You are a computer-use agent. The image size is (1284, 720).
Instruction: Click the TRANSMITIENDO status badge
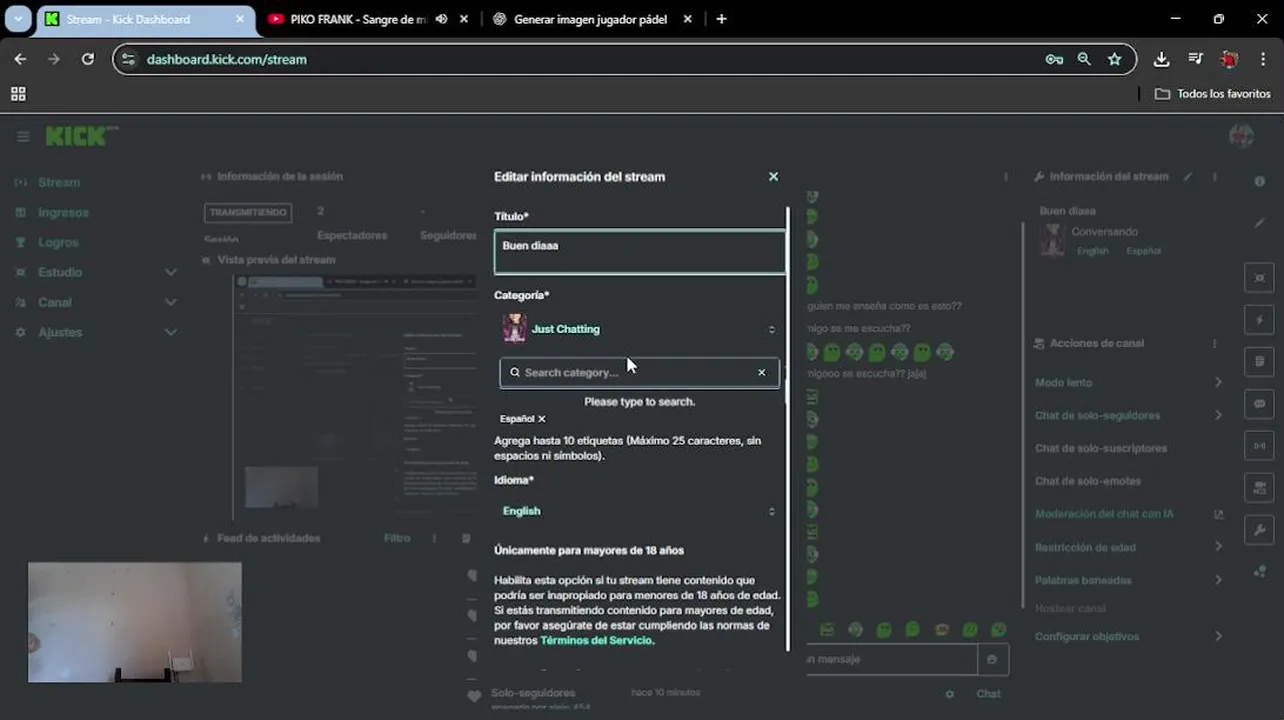(x=248, y=212)
